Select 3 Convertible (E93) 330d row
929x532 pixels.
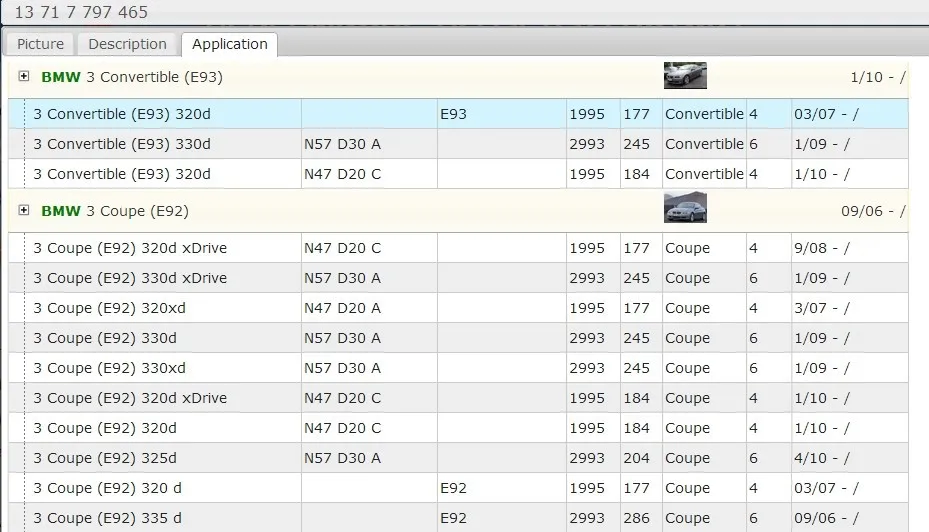coord(458,144)
